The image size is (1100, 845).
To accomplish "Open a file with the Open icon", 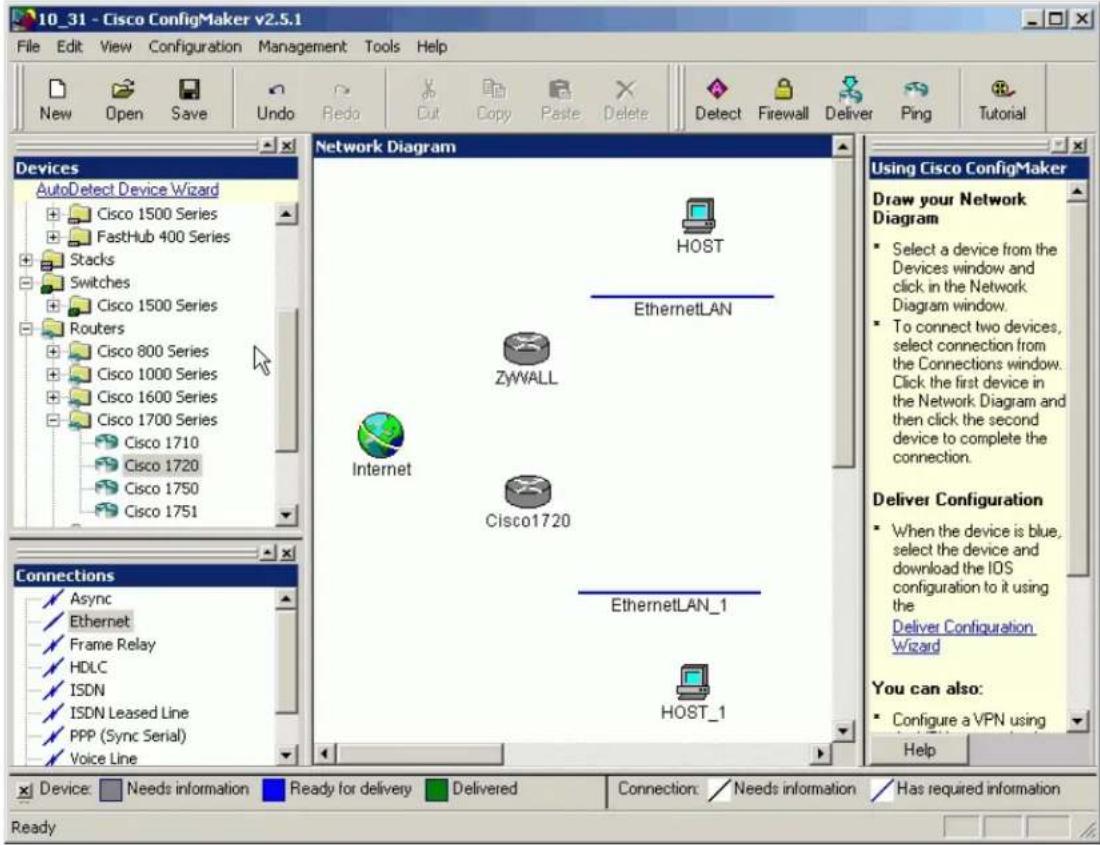I will pos(123,100).
